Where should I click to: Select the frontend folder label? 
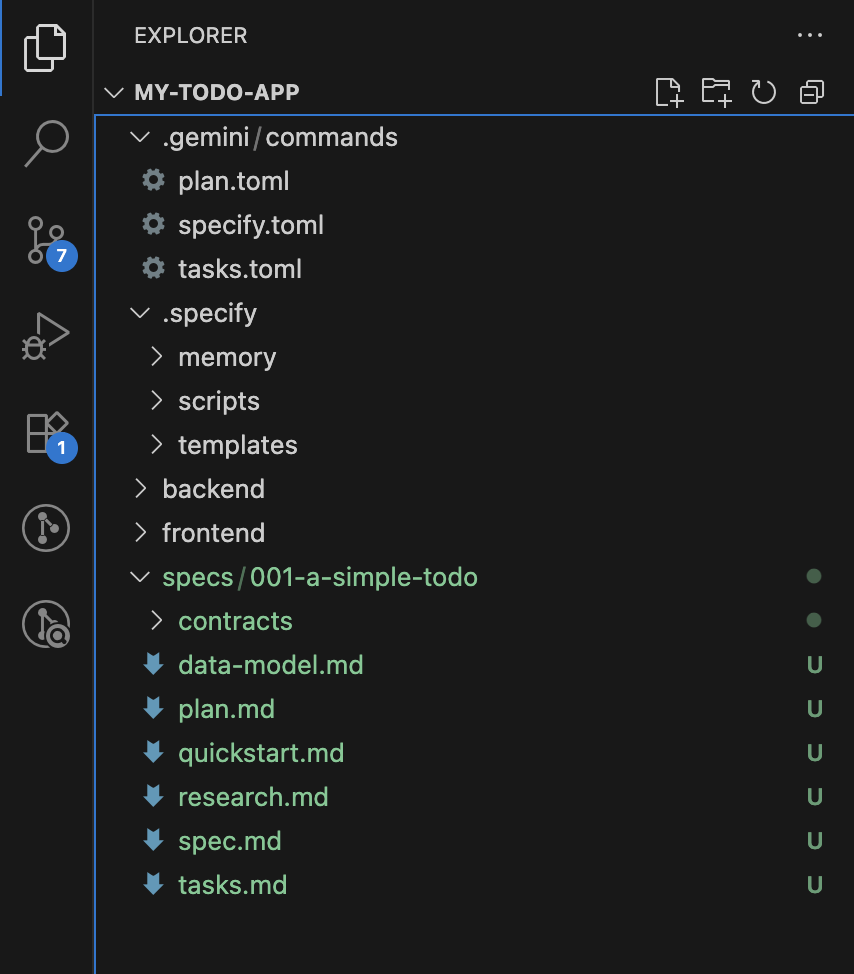point(214,533)
